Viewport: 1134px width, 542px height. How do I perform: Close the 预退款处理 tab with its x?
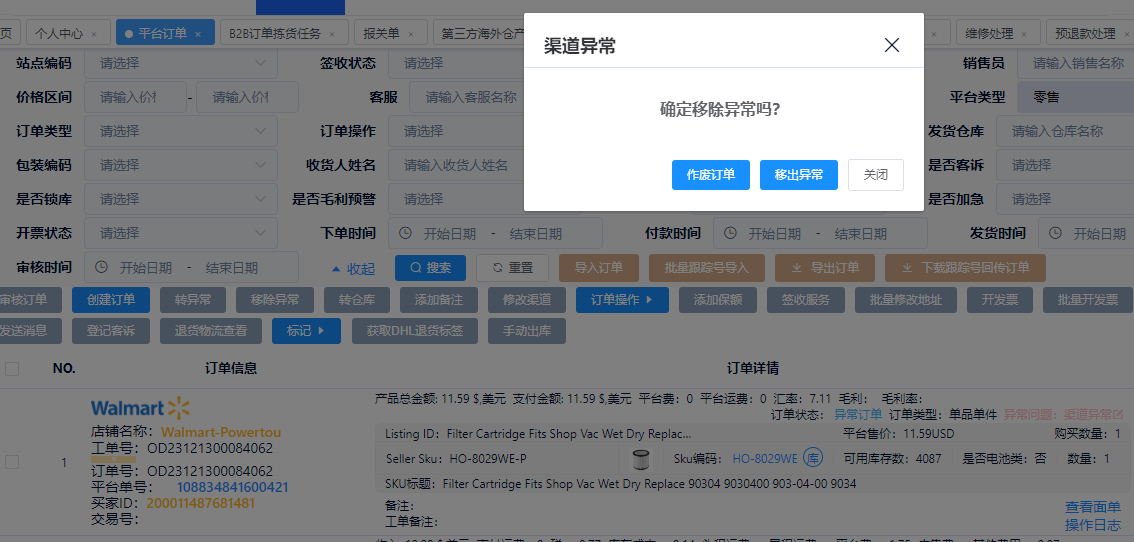tap(1127, 34)
